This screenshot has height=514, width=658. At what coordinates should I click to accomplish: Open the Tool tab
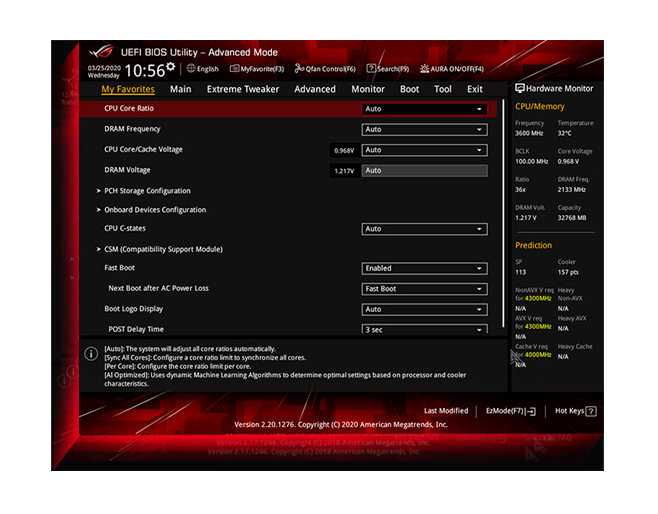point(443,89)
